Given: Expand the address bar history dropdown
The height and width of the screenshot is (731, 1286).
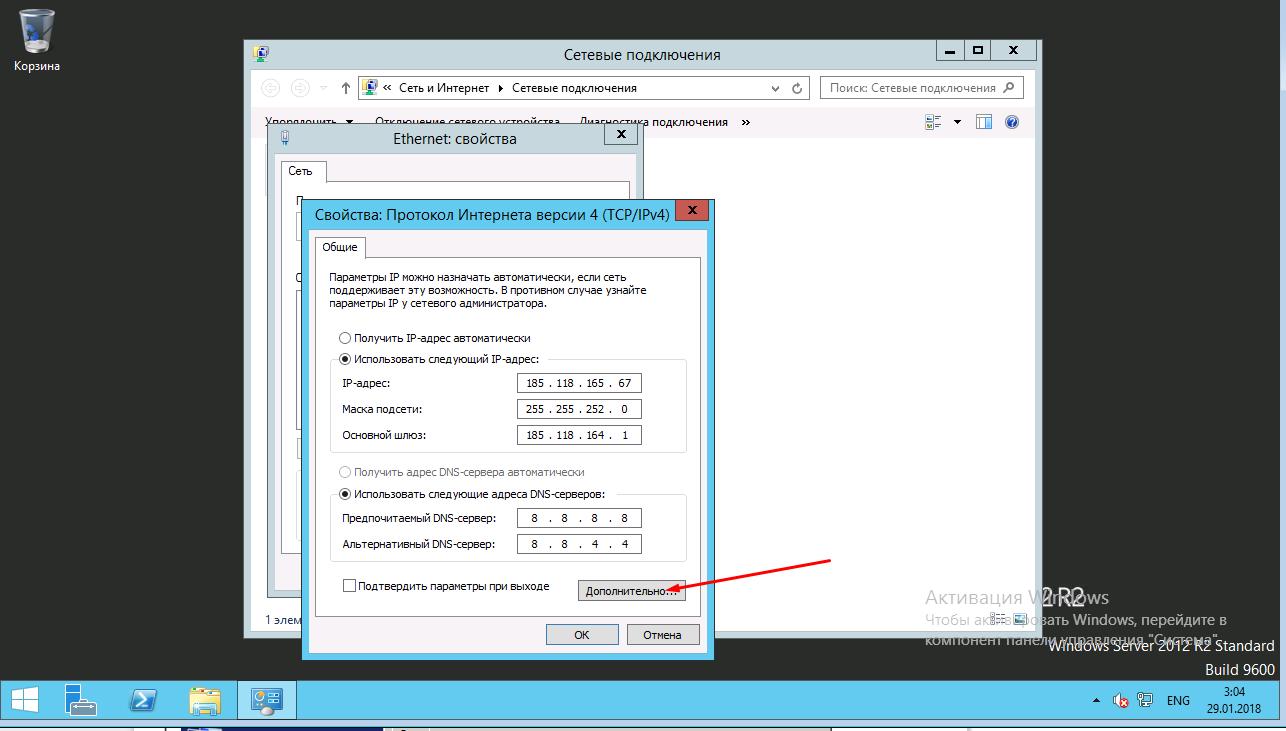Looking at the screenshot, I should 776,88.
